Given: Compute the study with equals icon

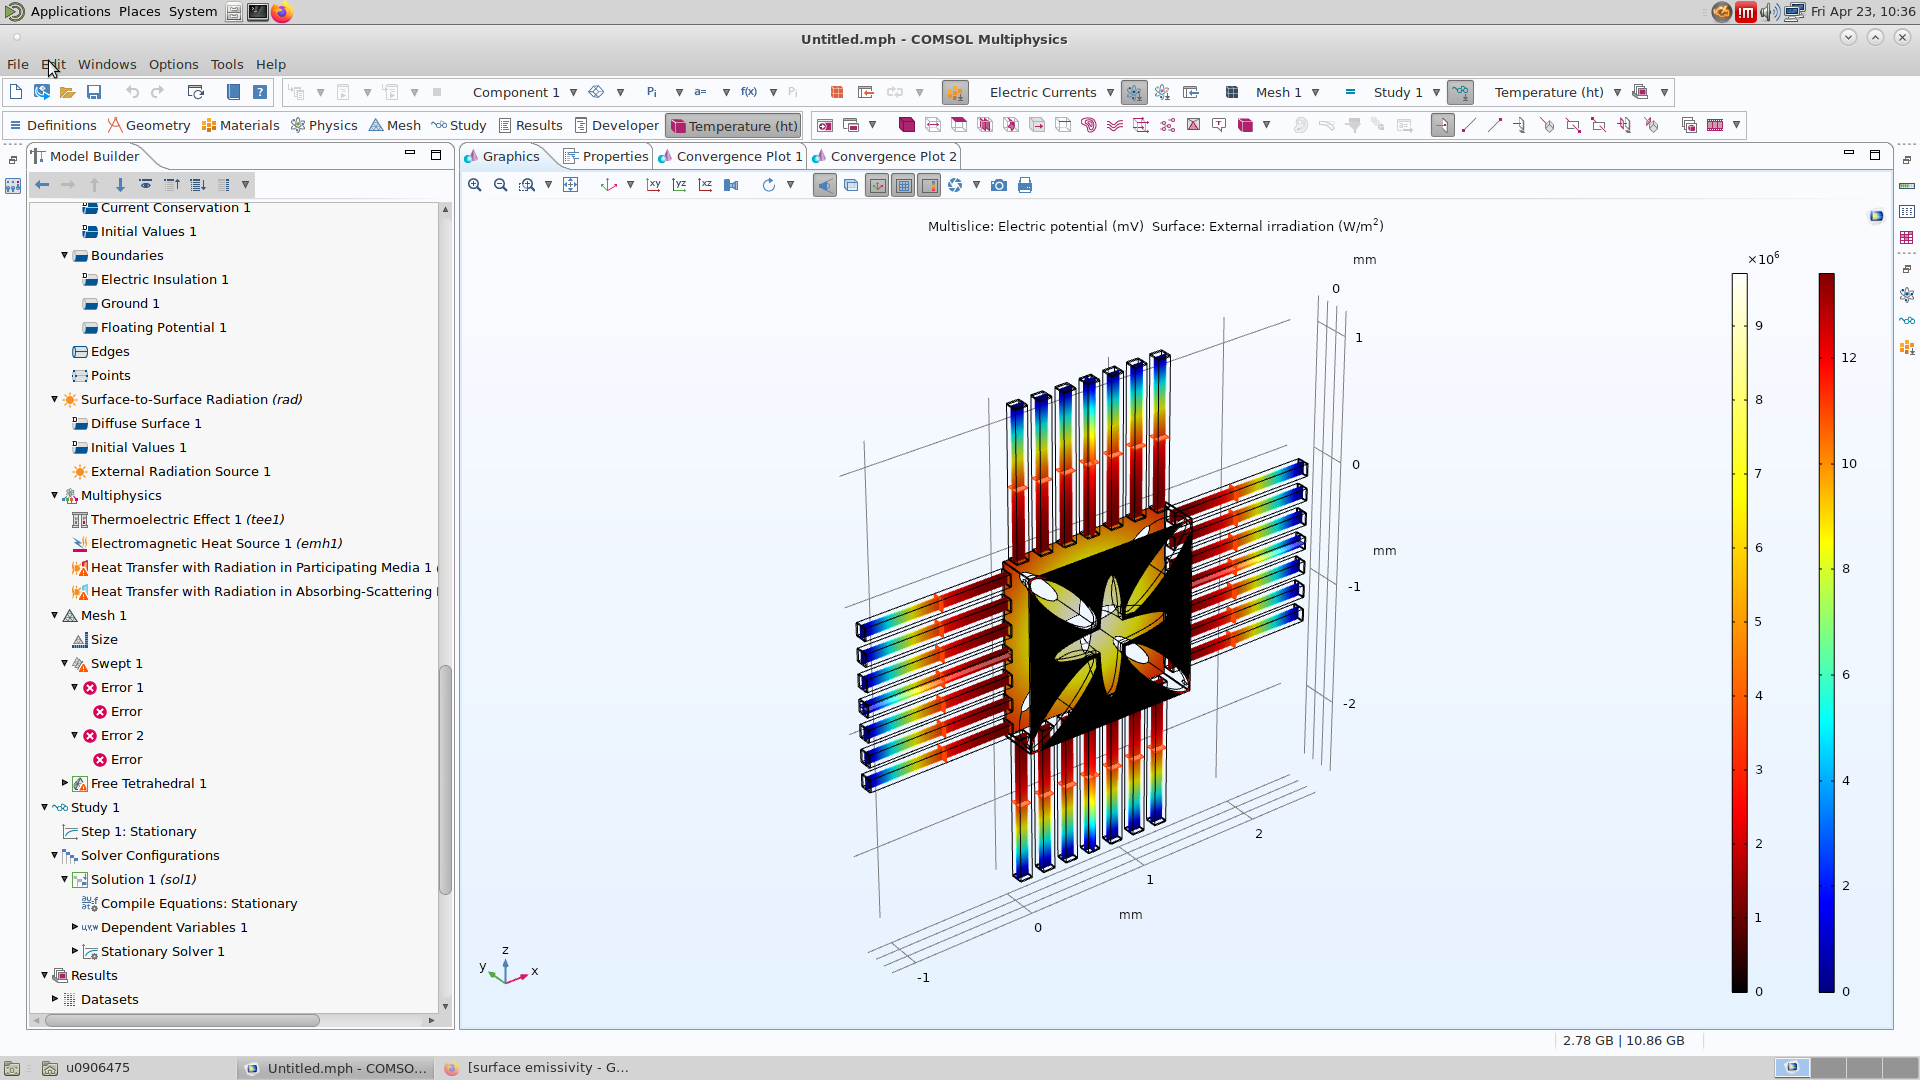Looking at the screenshot, I should click(x=1350, y=92).
